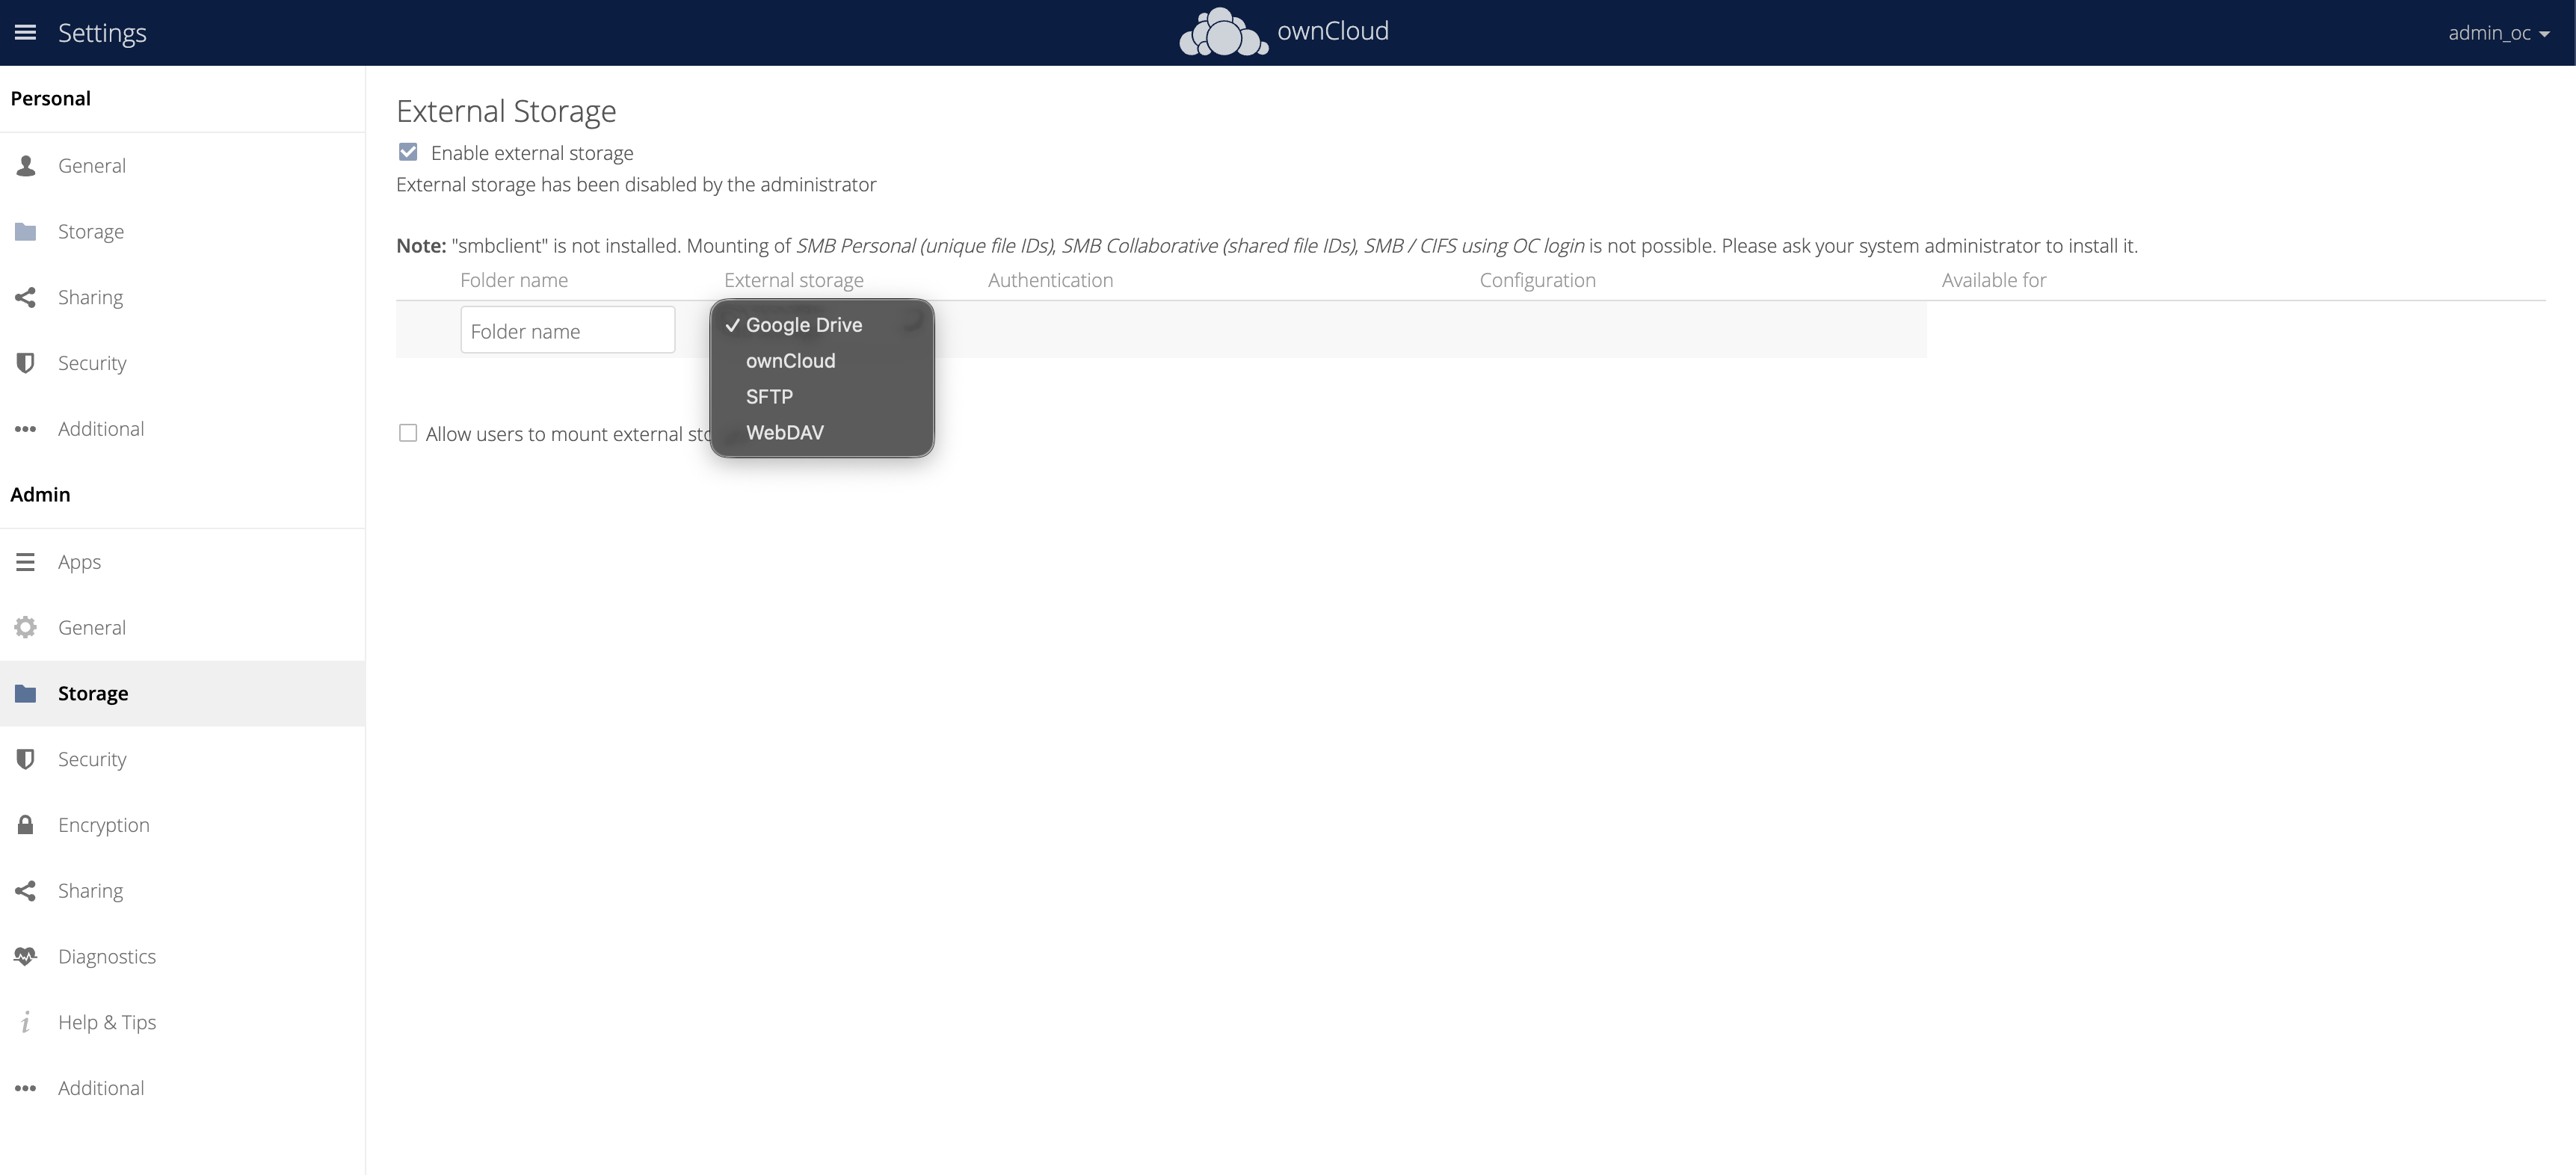Select the Diagnostics heartbeat icon
This screenshot has height=1175, width=2576.
[x=25, y=956]
